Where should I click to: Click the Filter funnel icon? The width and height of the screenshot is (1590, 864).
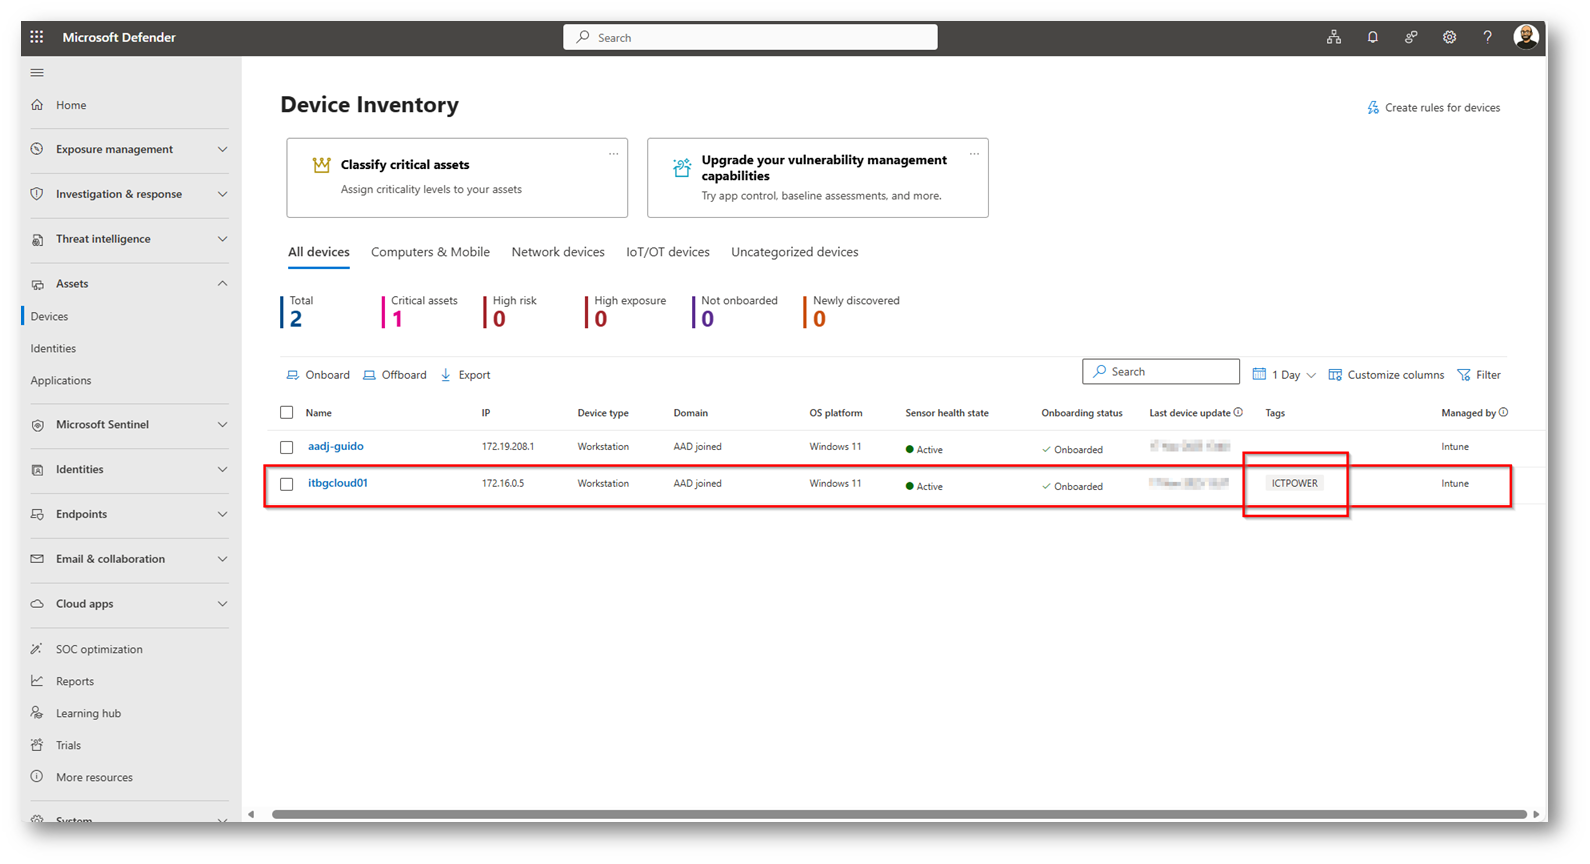pos(1464,375)
